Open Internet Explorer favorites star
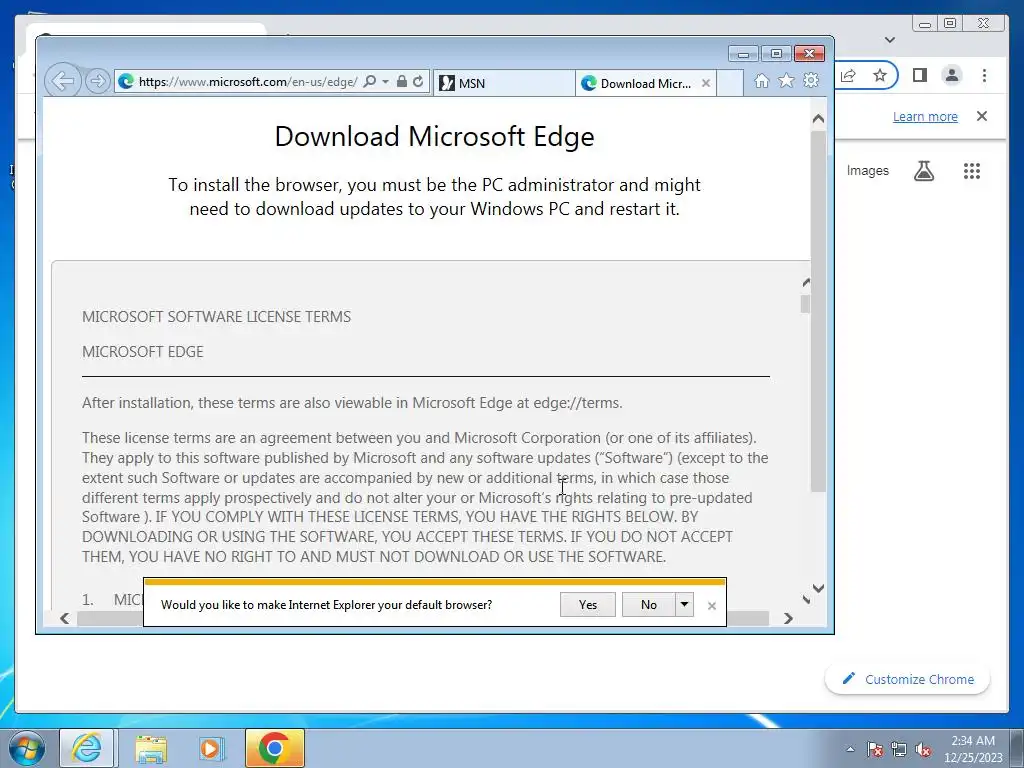Screen dimensions: 1024x768 click(x=786, y=80)
